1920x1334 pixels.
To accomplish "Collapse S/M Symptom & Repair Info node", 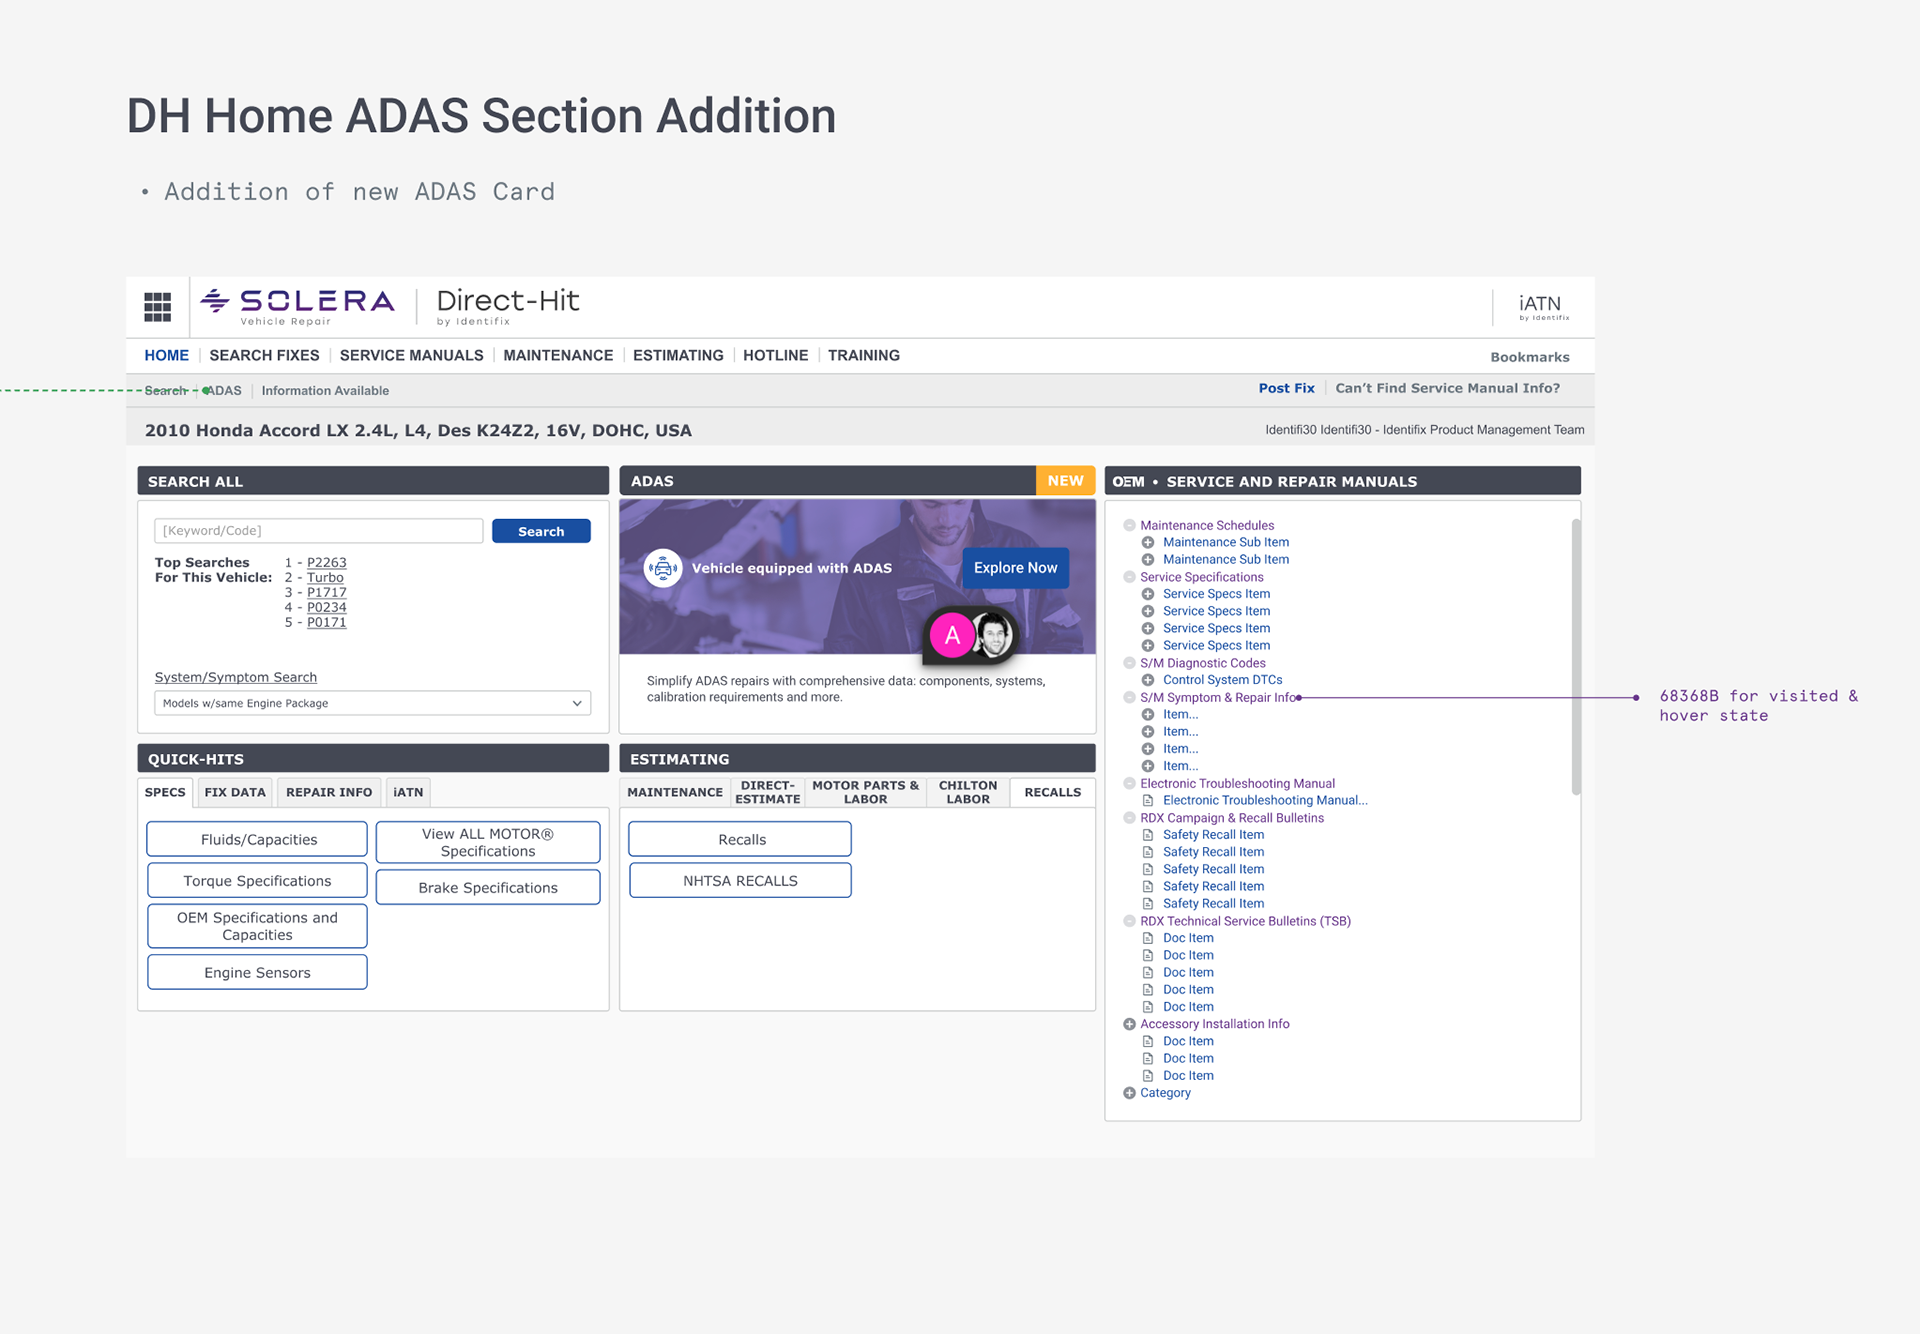I will coord(1129,698).
